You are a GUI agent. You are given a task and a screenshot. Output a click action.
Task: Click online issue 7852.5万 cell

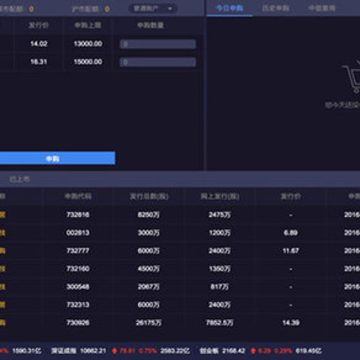220,323
